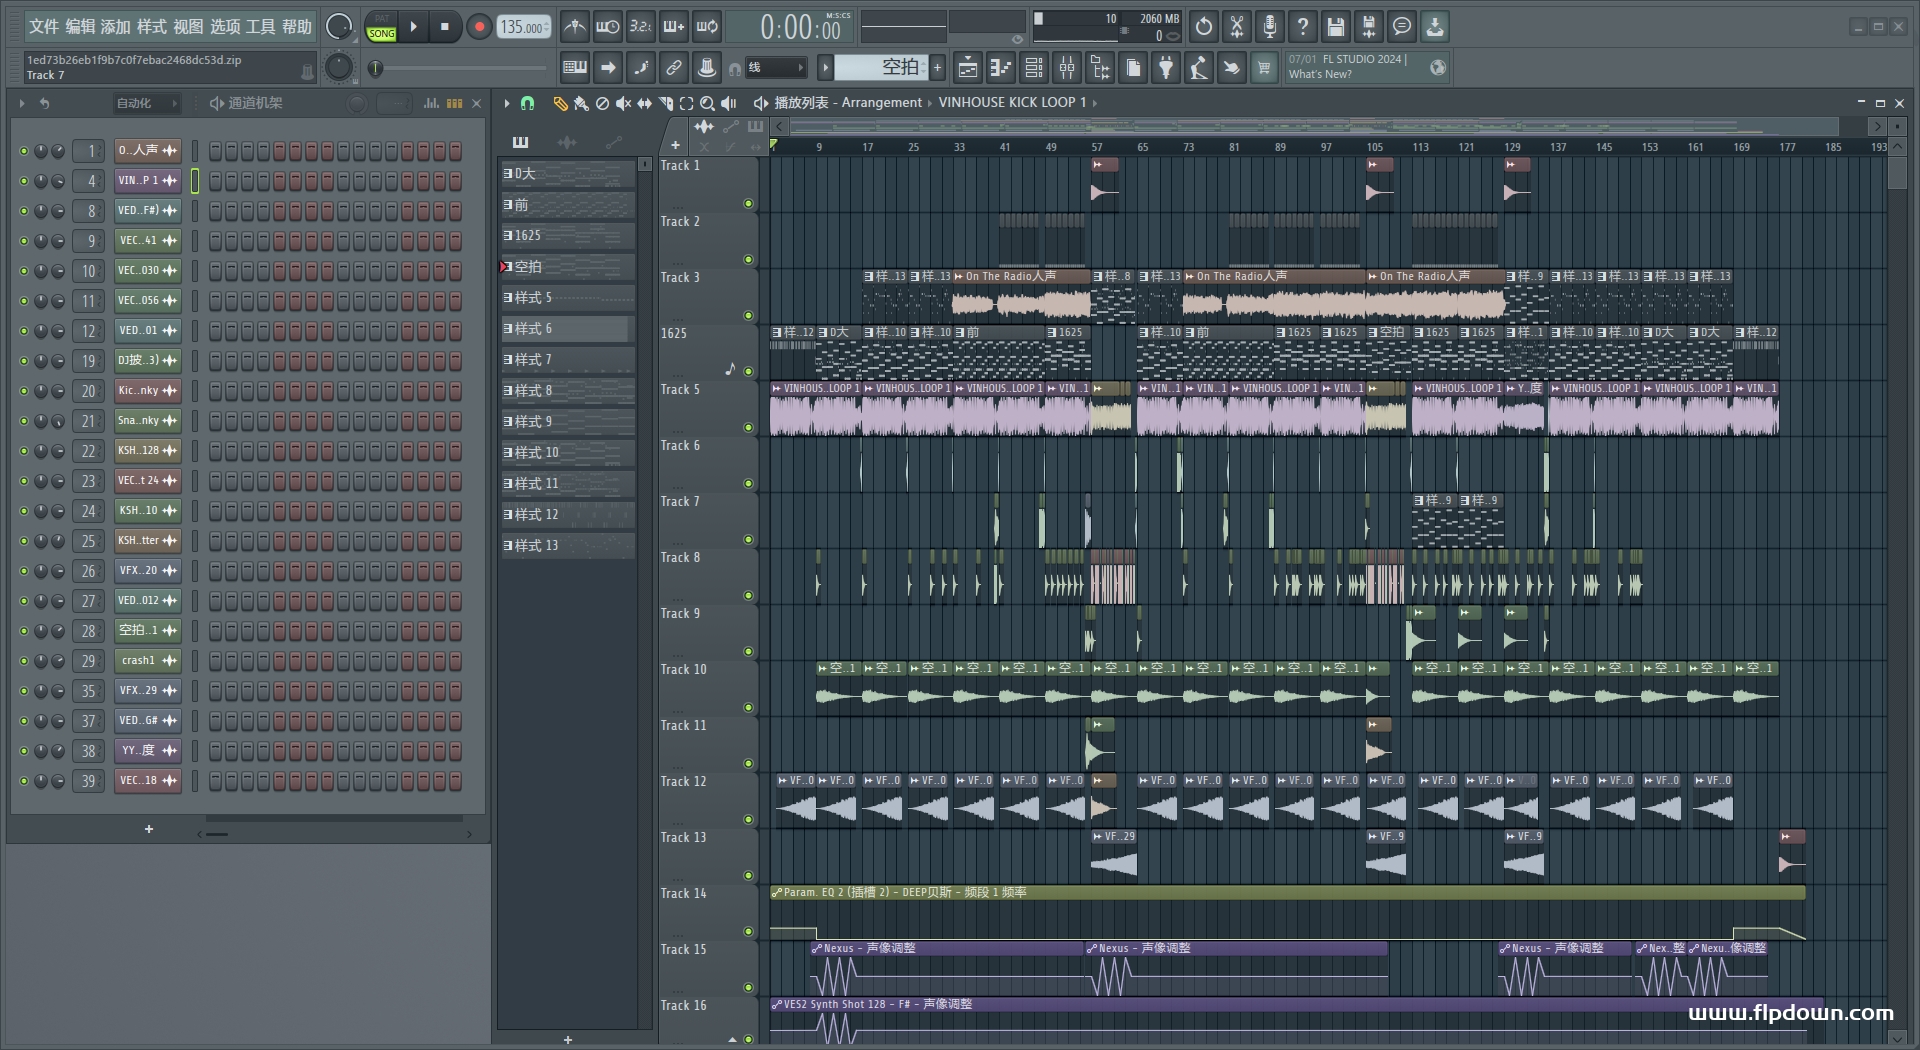Click the red record button

click(479, 27)
